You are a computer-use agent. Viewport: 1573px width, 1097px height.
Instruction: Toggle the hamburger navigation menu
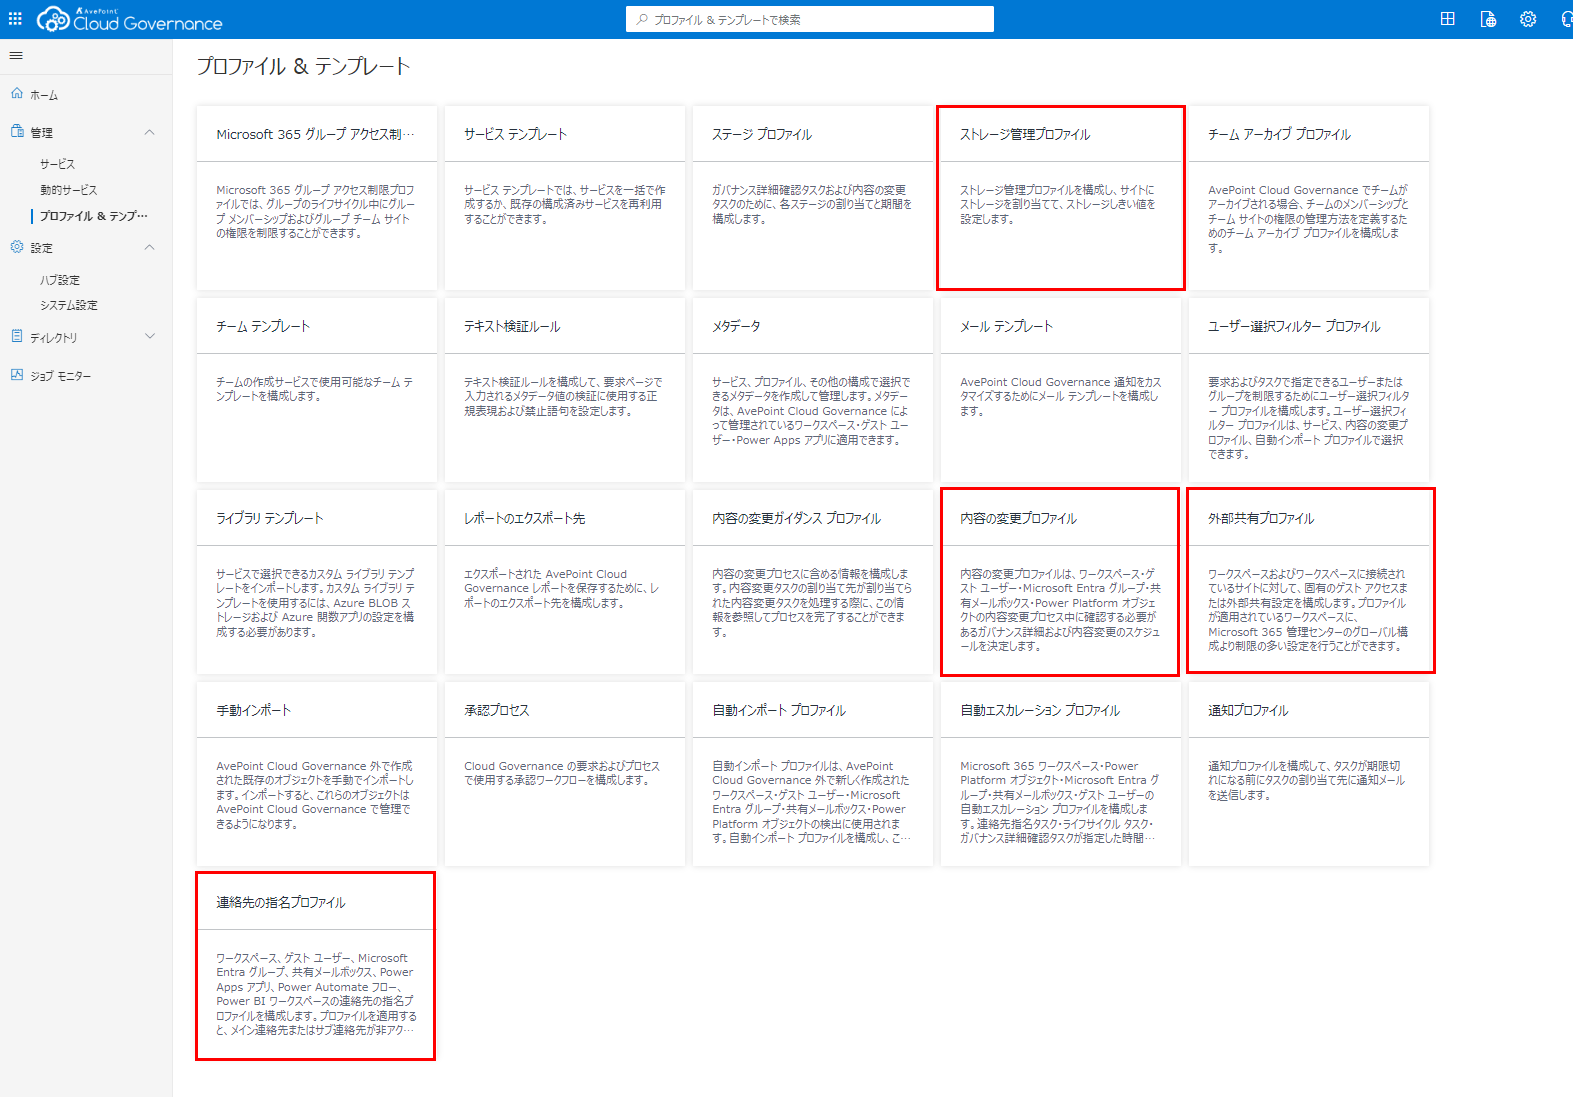coord(16,56)
